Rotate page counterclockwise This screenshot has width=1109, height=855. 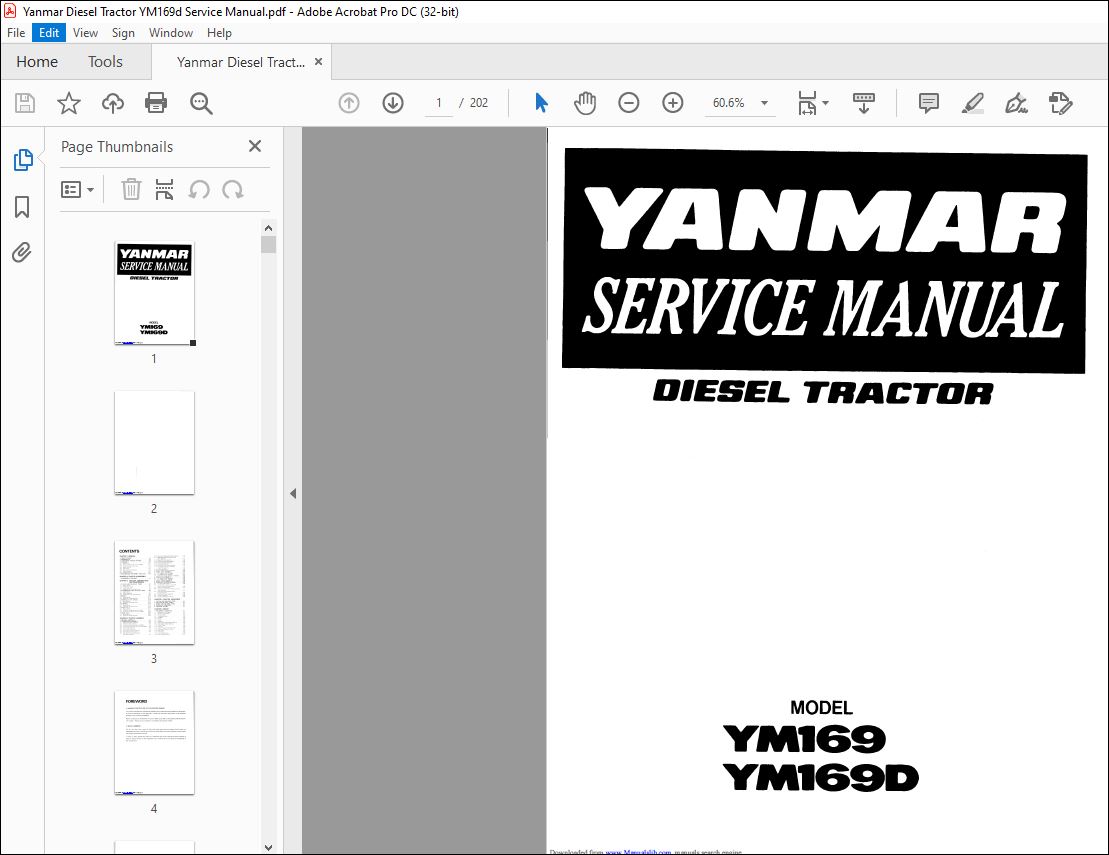199,190
